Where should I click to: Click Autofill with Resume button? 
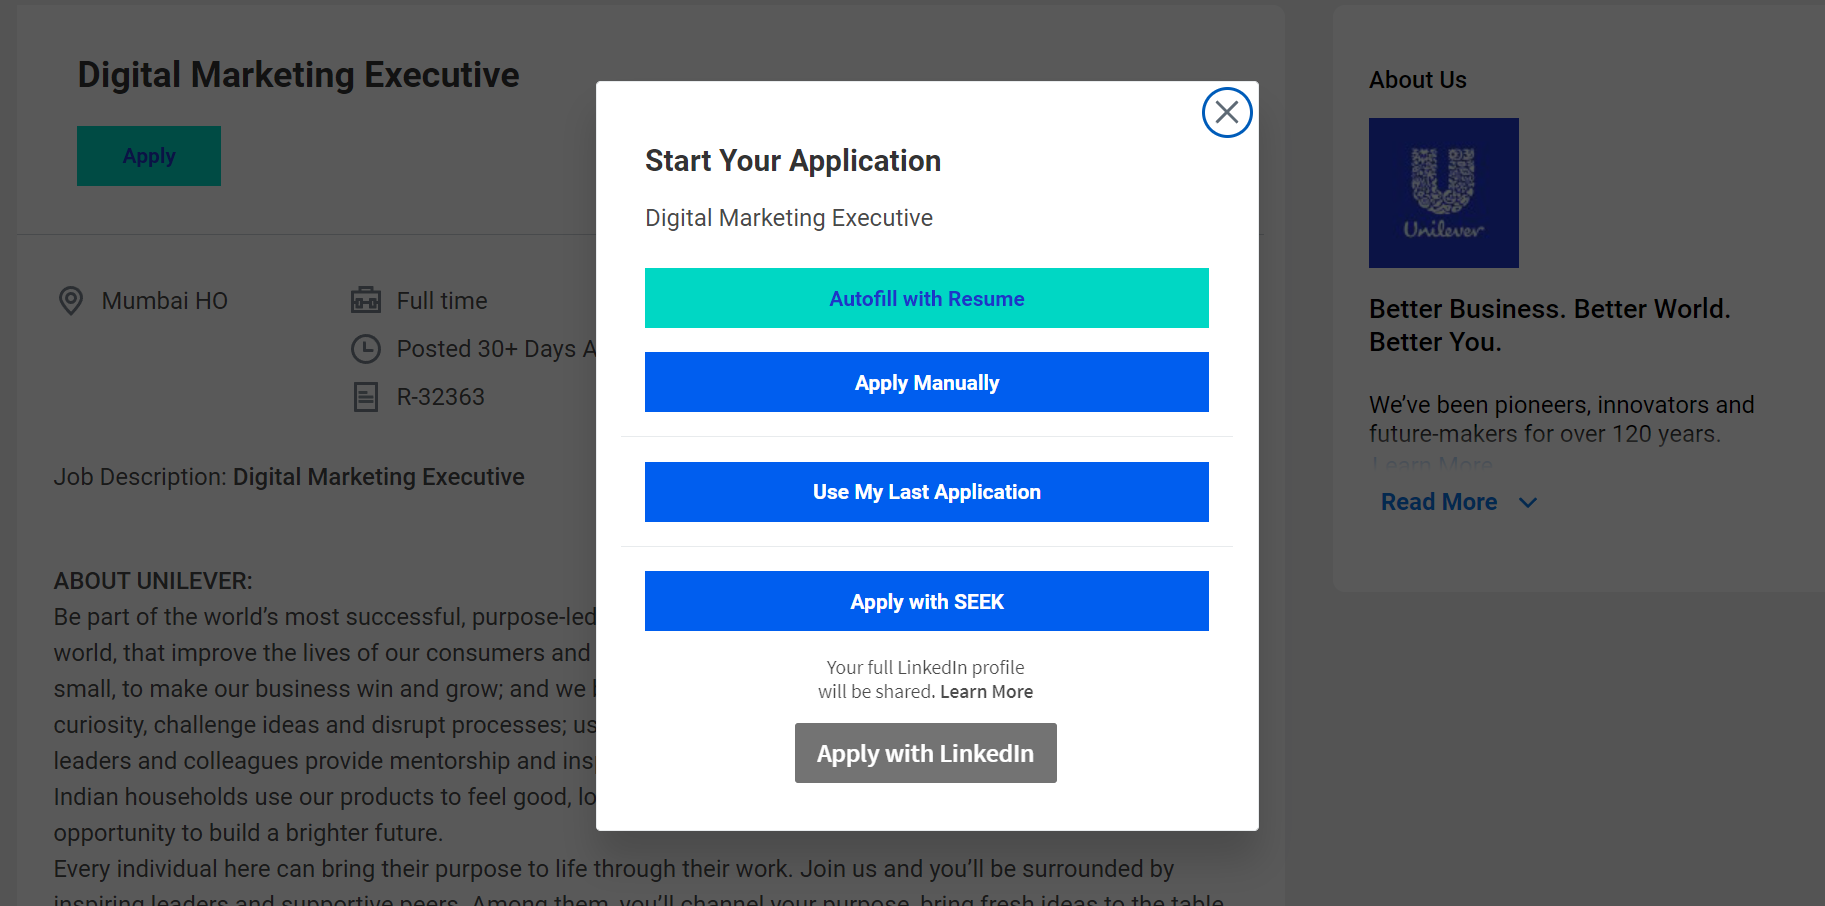(x=926, y=298)
